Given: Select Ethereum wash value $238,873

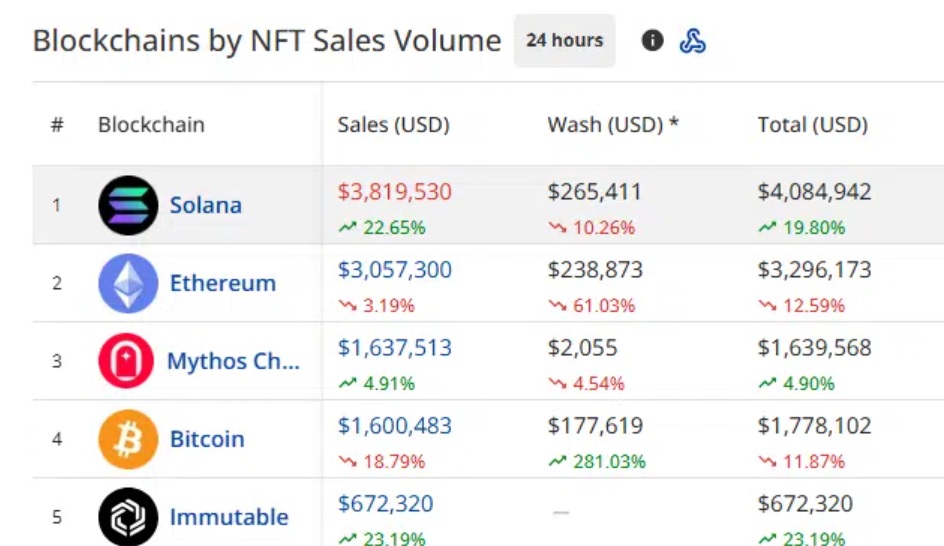Looking at the screenshot, I should (x=595, y=269).
